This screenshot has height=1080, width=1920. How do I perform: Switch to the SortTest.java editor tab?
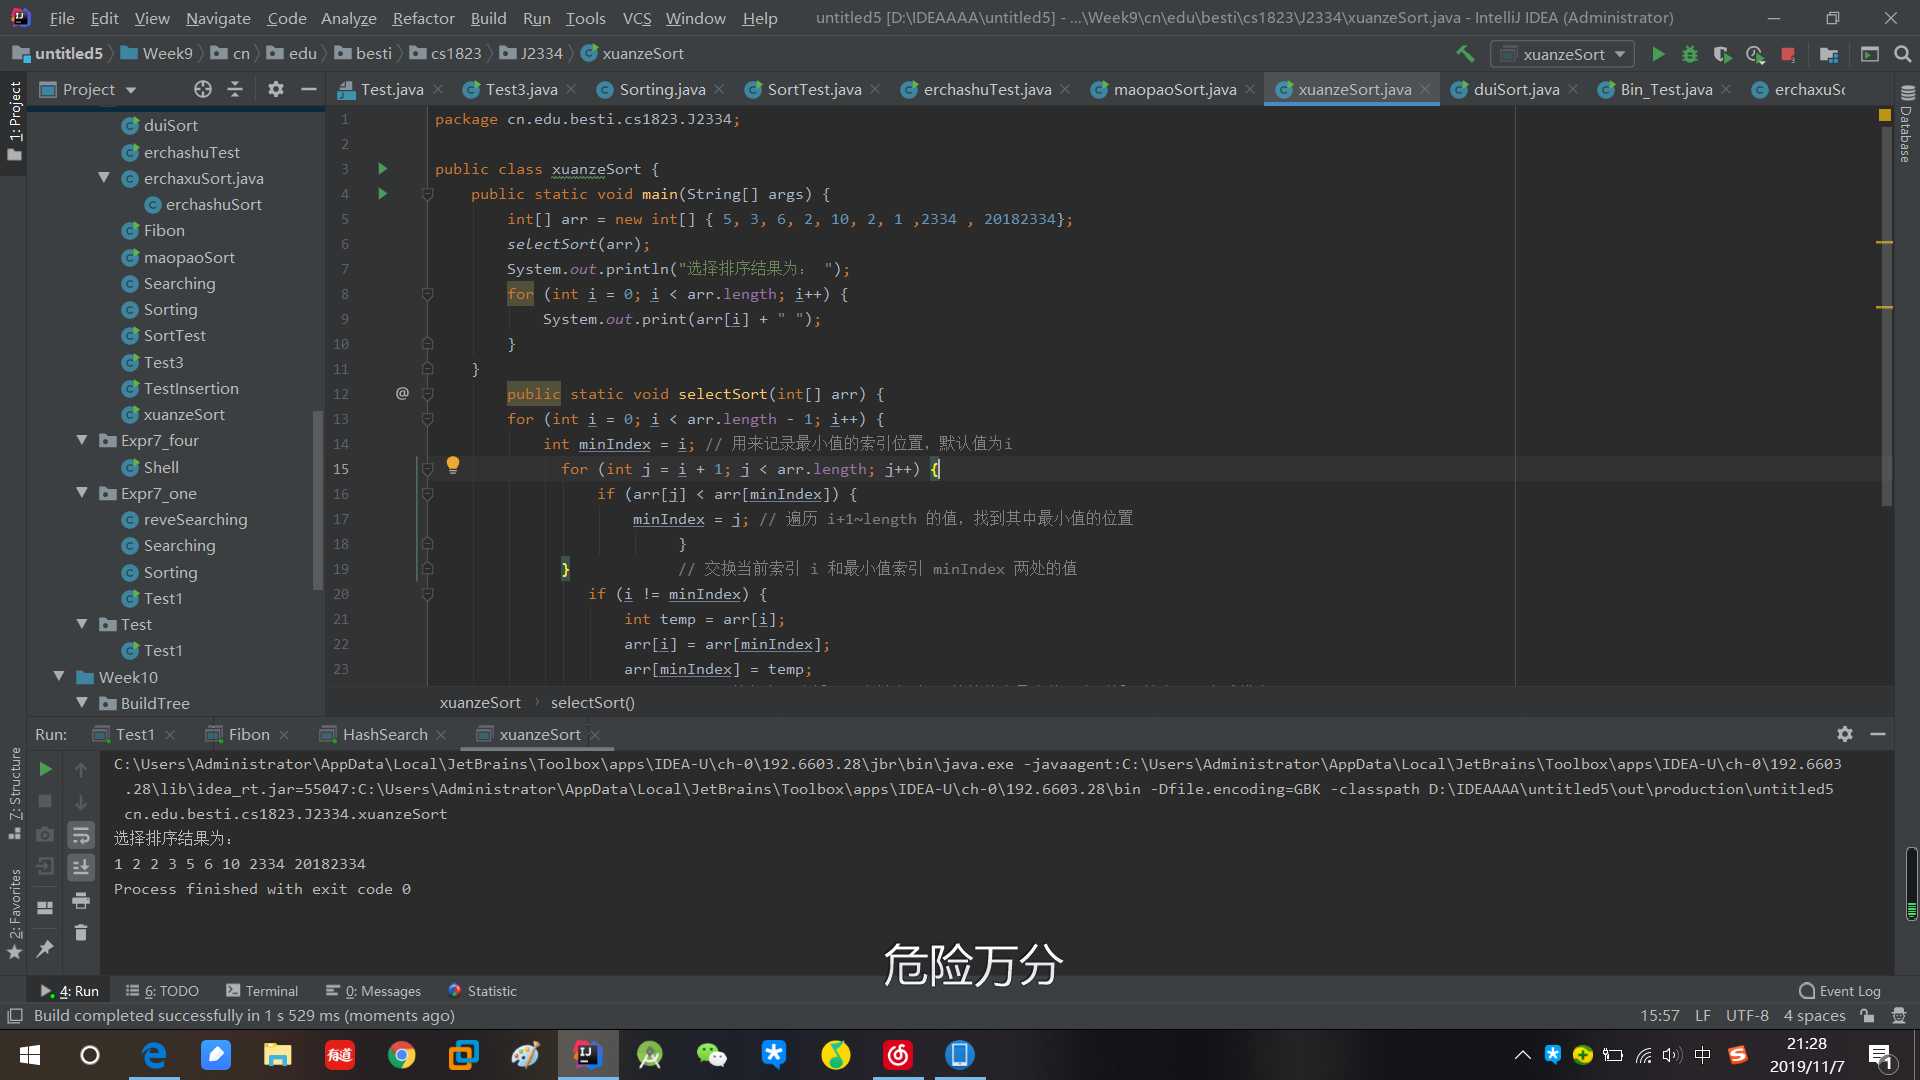[814, 89]
